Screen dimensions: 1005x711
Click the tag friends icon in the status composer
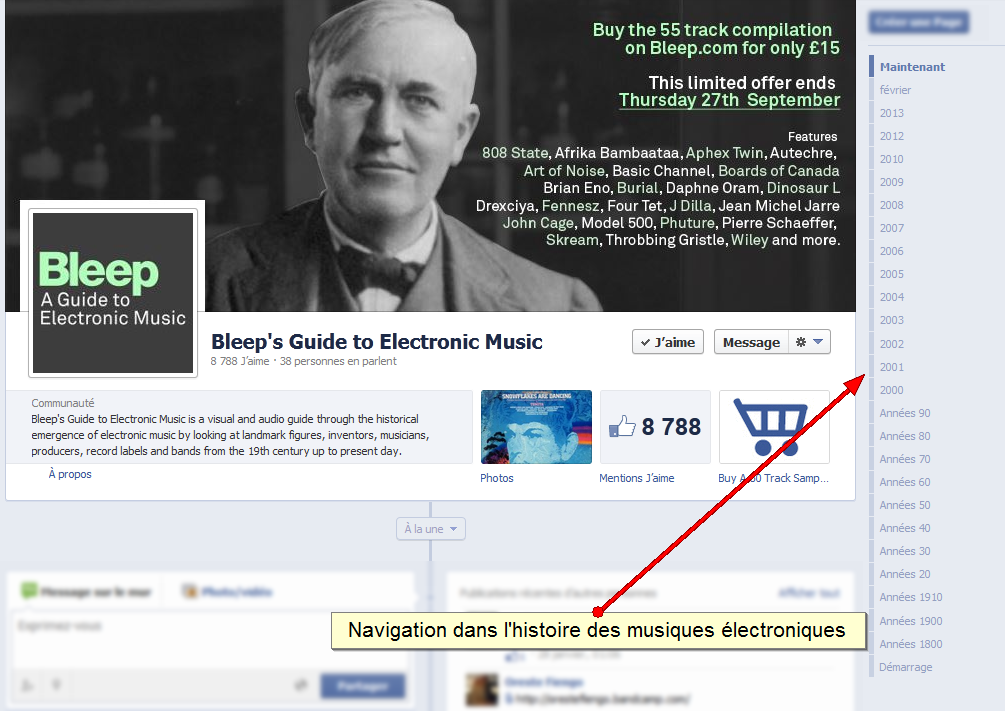pyautogui.click(x=27, y=684)
